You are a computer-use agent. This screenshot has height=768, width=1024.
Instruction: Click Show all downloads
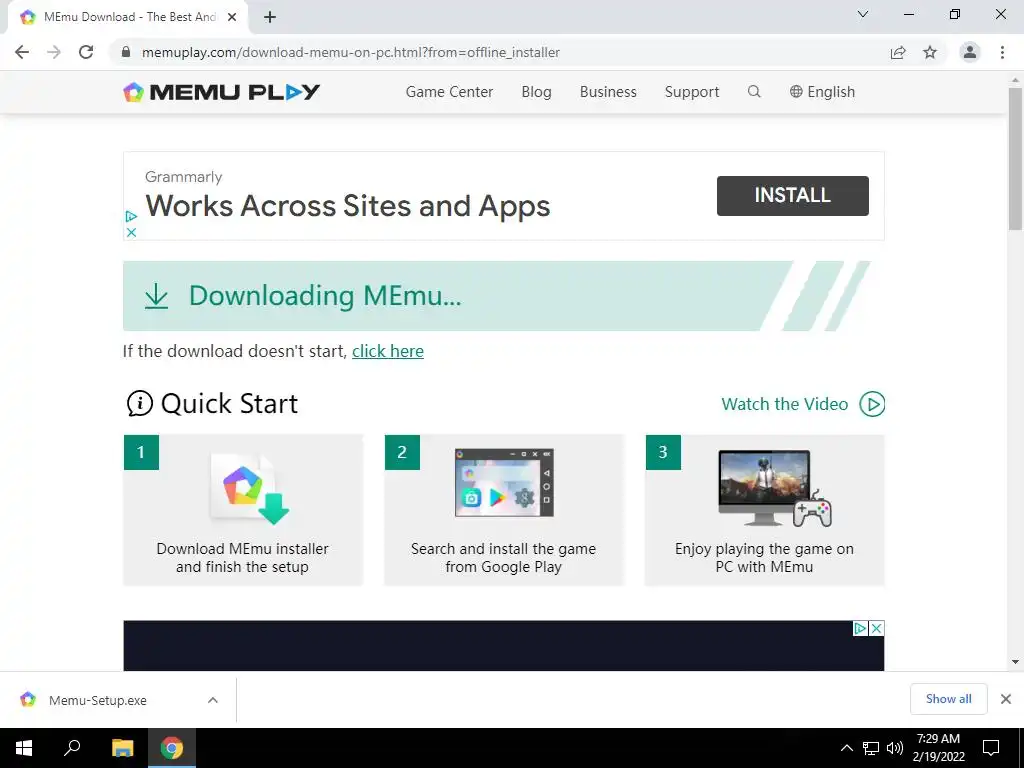(948, 699)
